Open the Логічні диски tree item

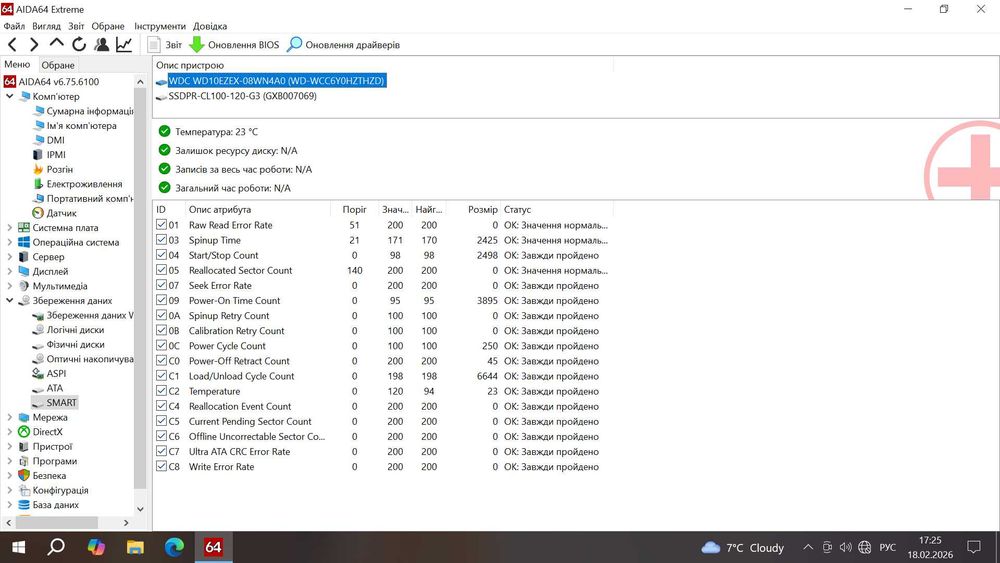75,330
